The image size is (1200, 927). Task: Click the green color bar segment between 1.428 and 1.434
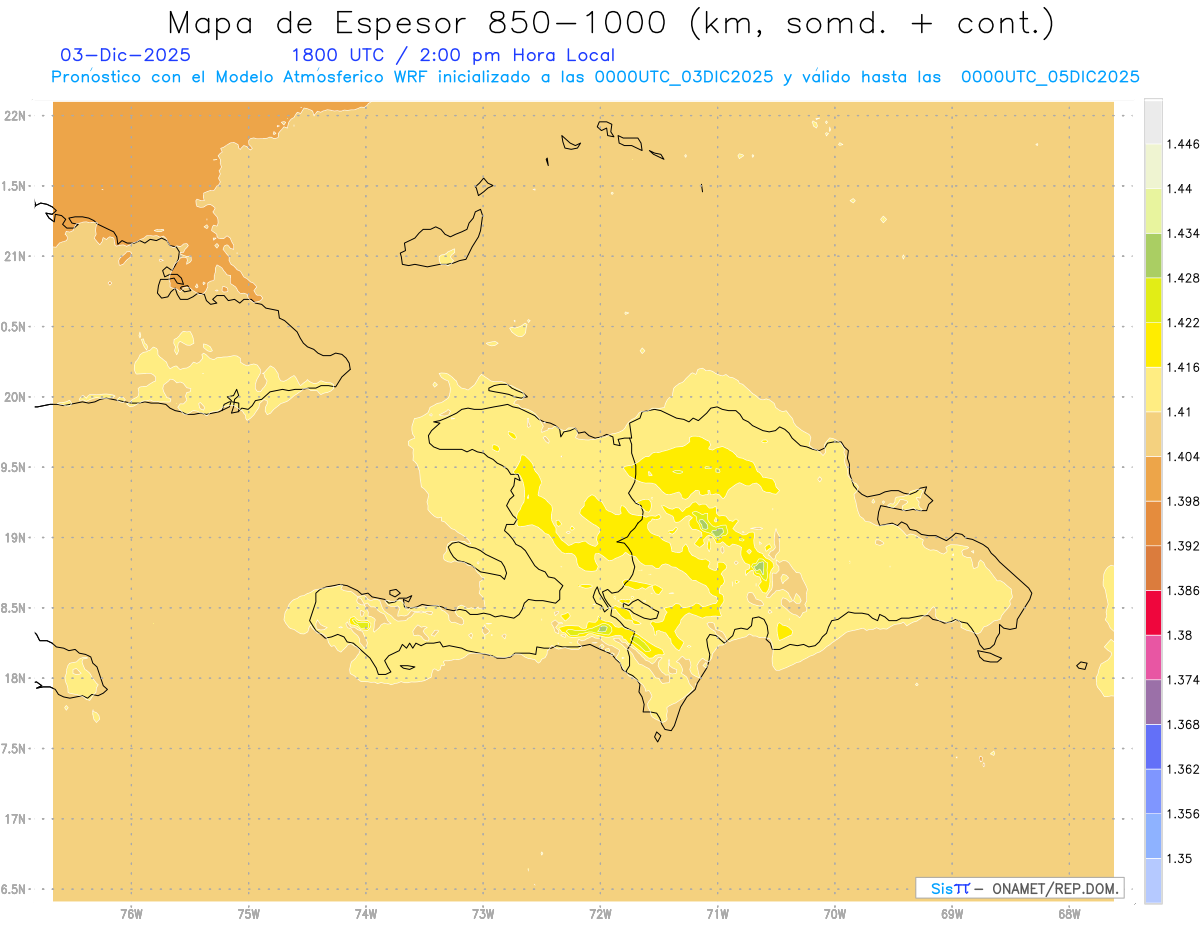pyautogui.click(x=1153, y=255)
